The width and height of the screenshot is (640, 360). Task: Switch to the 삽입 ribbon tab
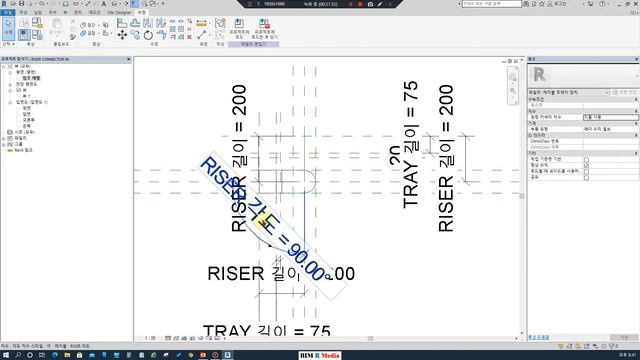coord(38,13)
